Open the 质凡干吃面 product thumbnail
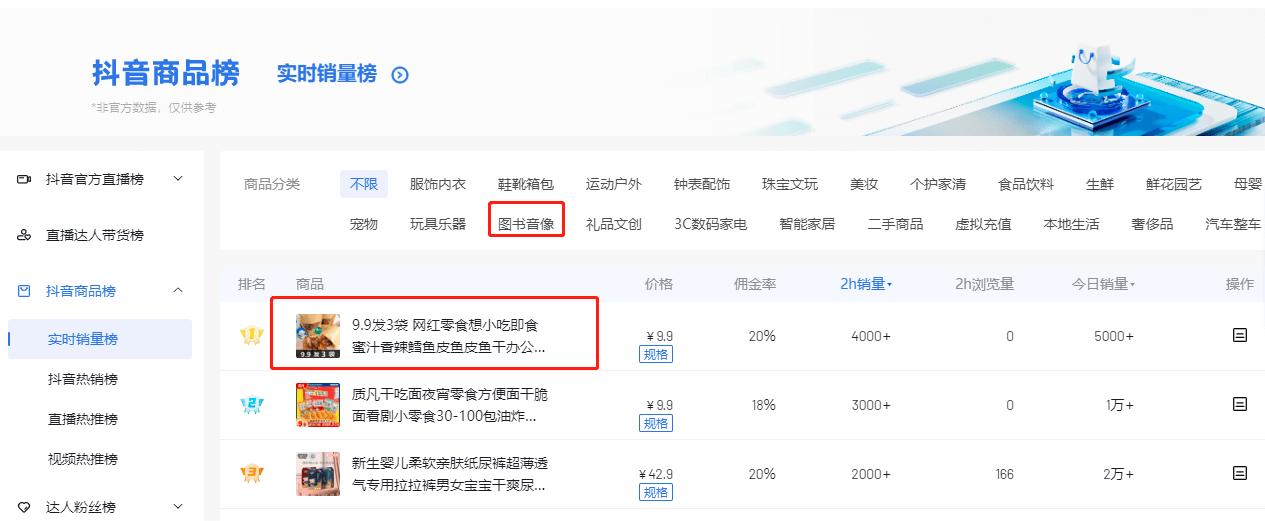Viewport: 1265px width, 521px height. (318, 405)
